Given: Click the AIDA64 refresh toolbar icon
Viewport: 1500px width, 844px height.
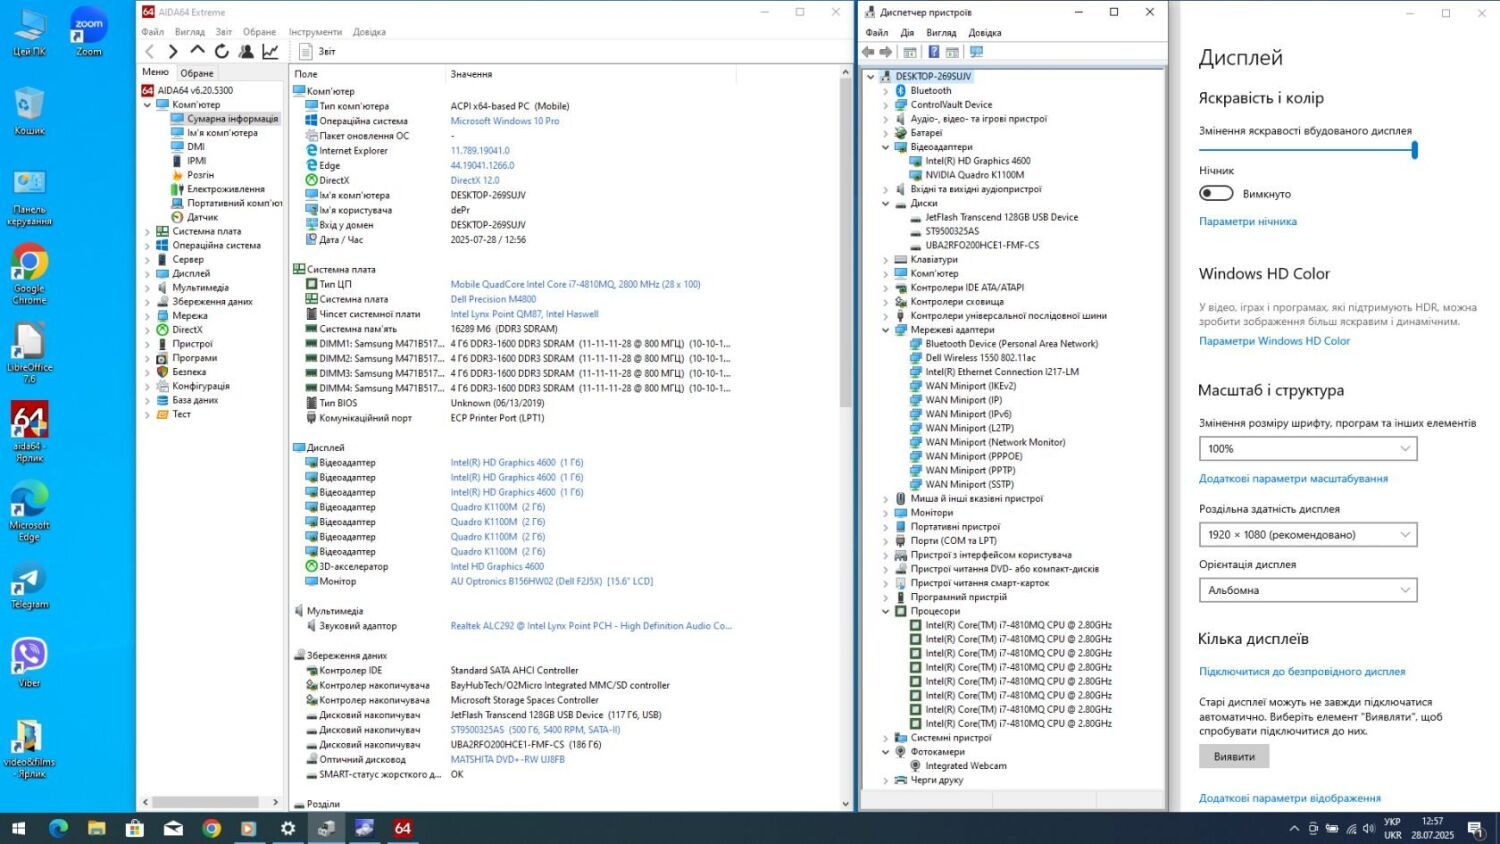Looking at the screenshot, I should coord(222,51).
